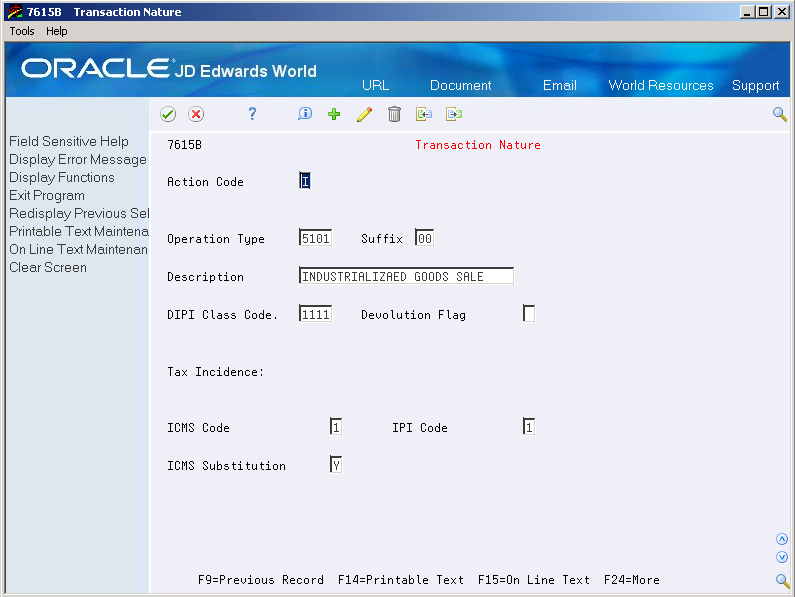Click the IPI Code field

pos(529,427)
